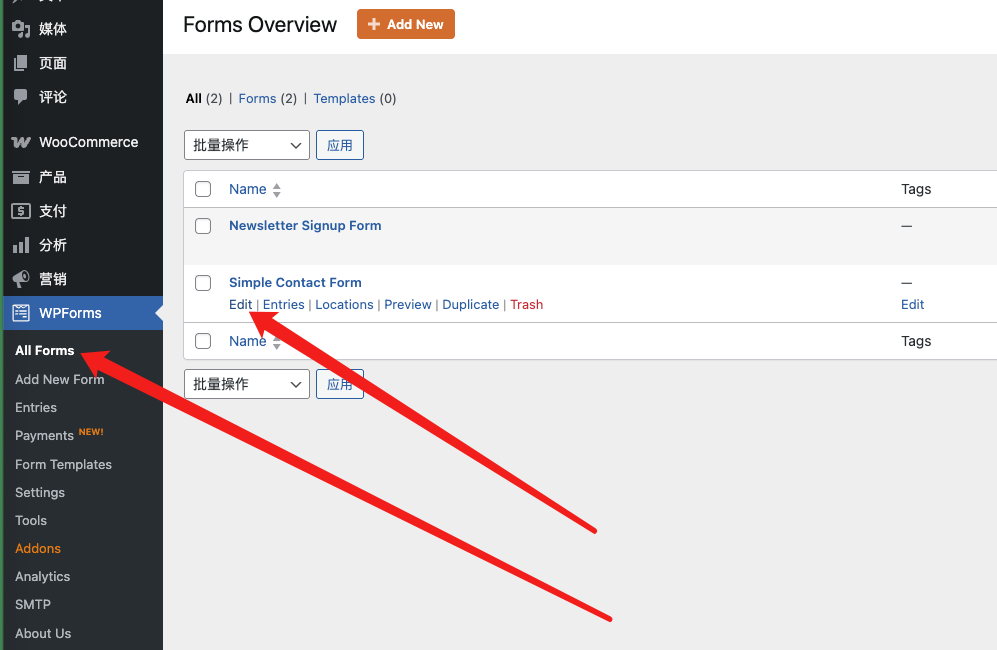
Task: Click the Forms Overview page heading
Action: 260,24
